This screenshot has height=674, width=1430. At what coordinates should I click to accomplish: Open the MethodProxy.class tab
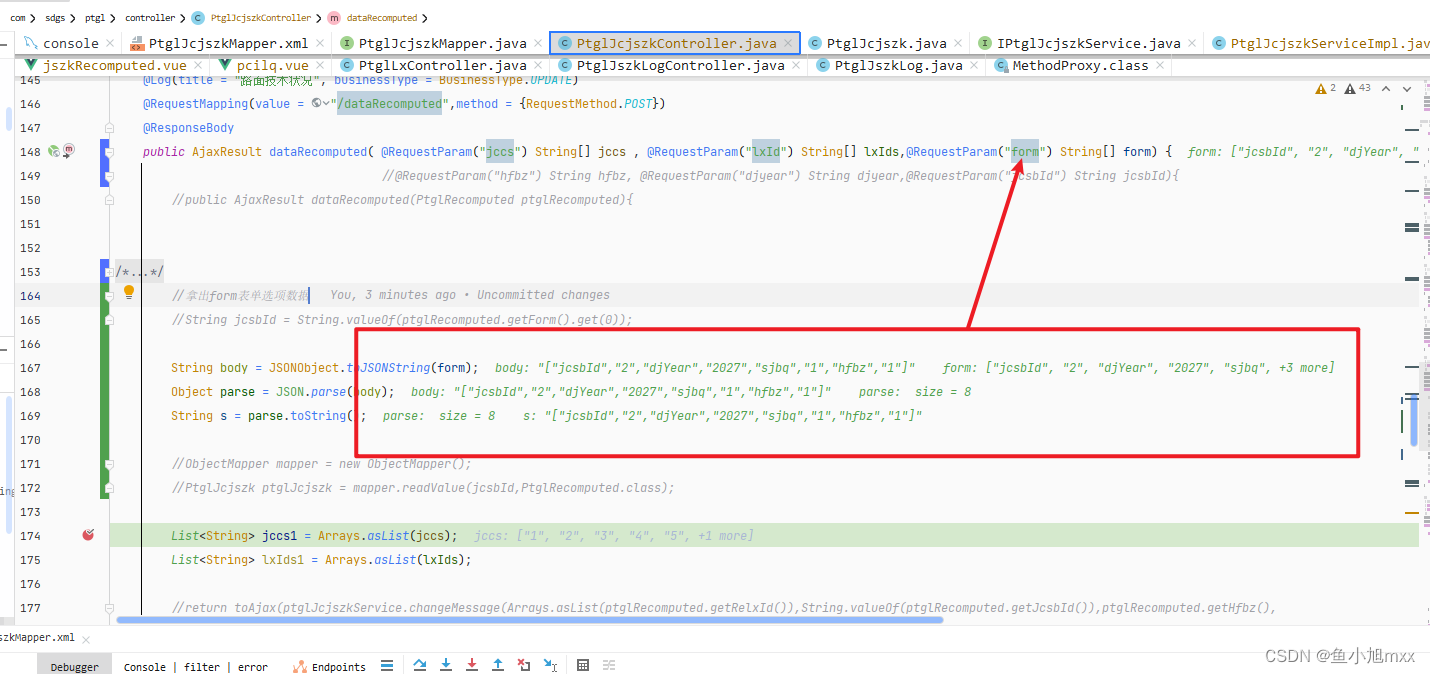(1080, 65)
